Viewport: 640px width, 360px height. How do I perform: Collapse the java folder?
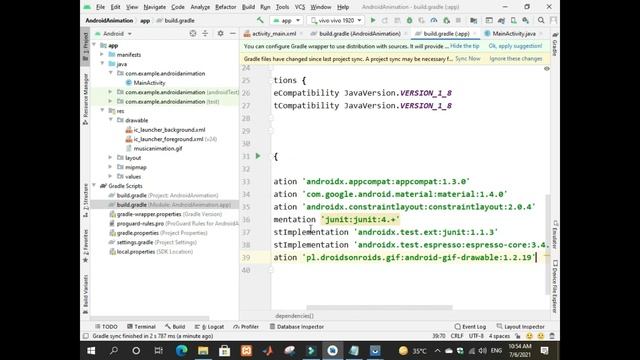coord(102,64)
